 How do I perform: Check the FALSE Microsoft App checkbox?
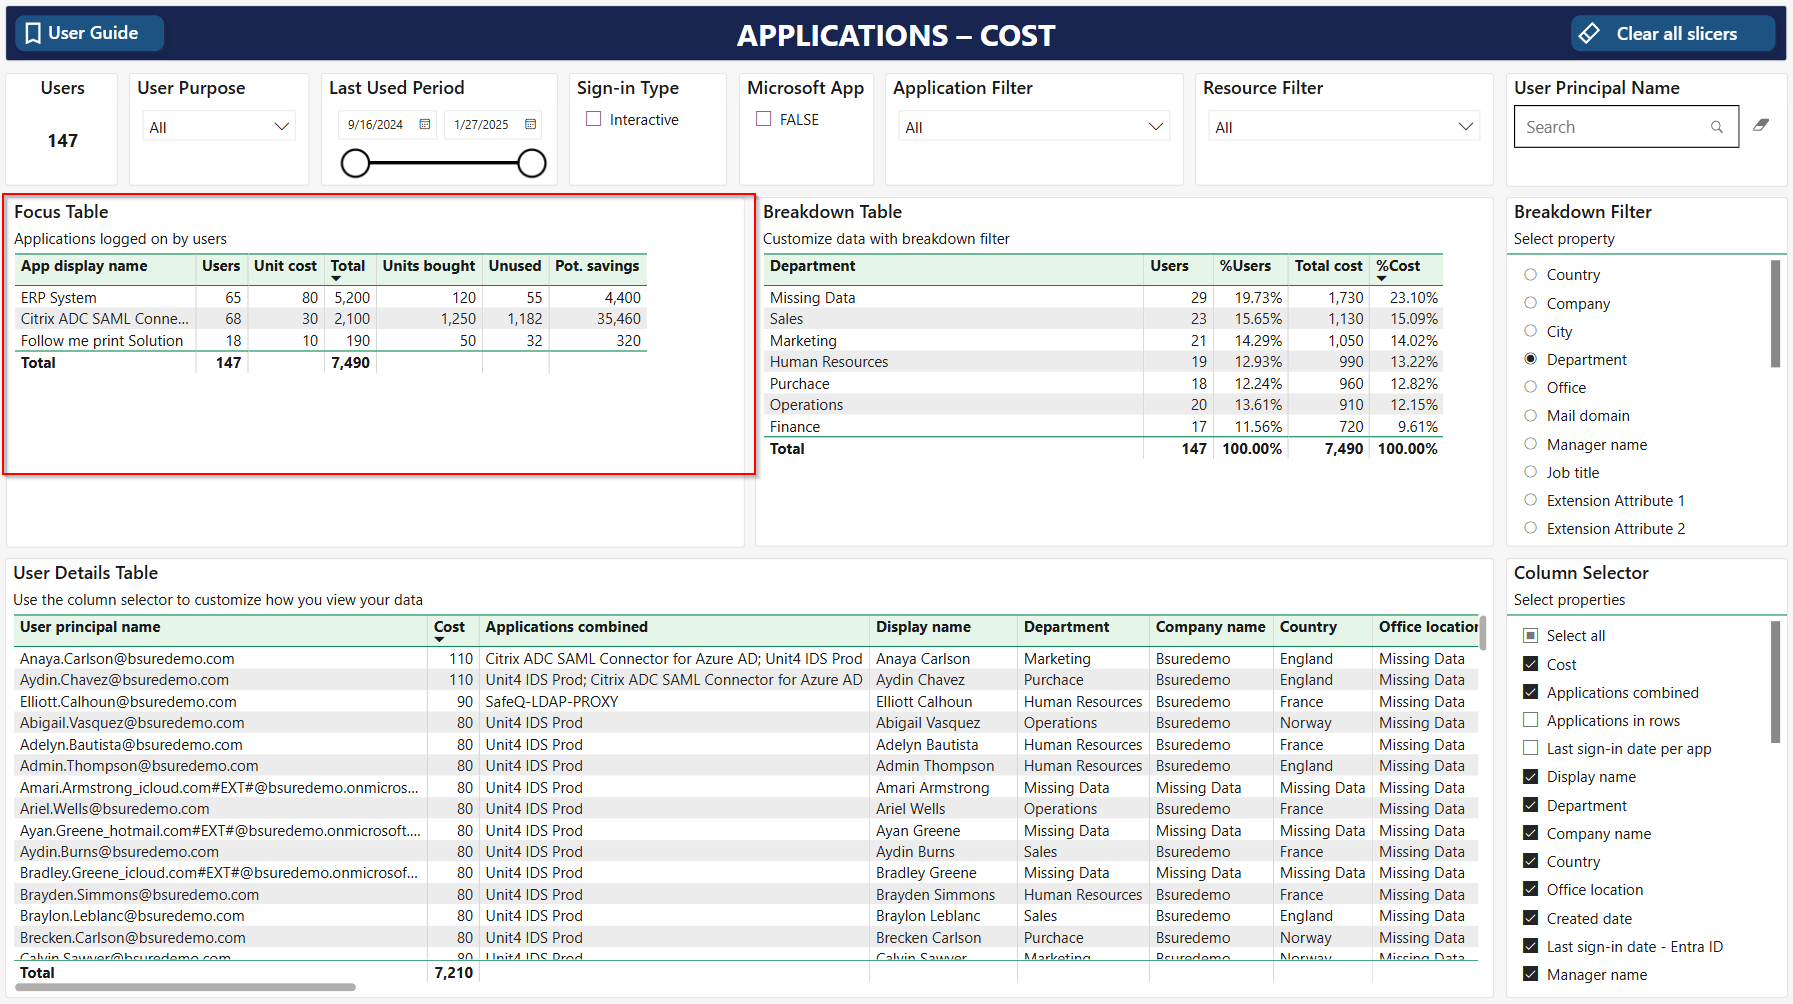coord(764,119)
